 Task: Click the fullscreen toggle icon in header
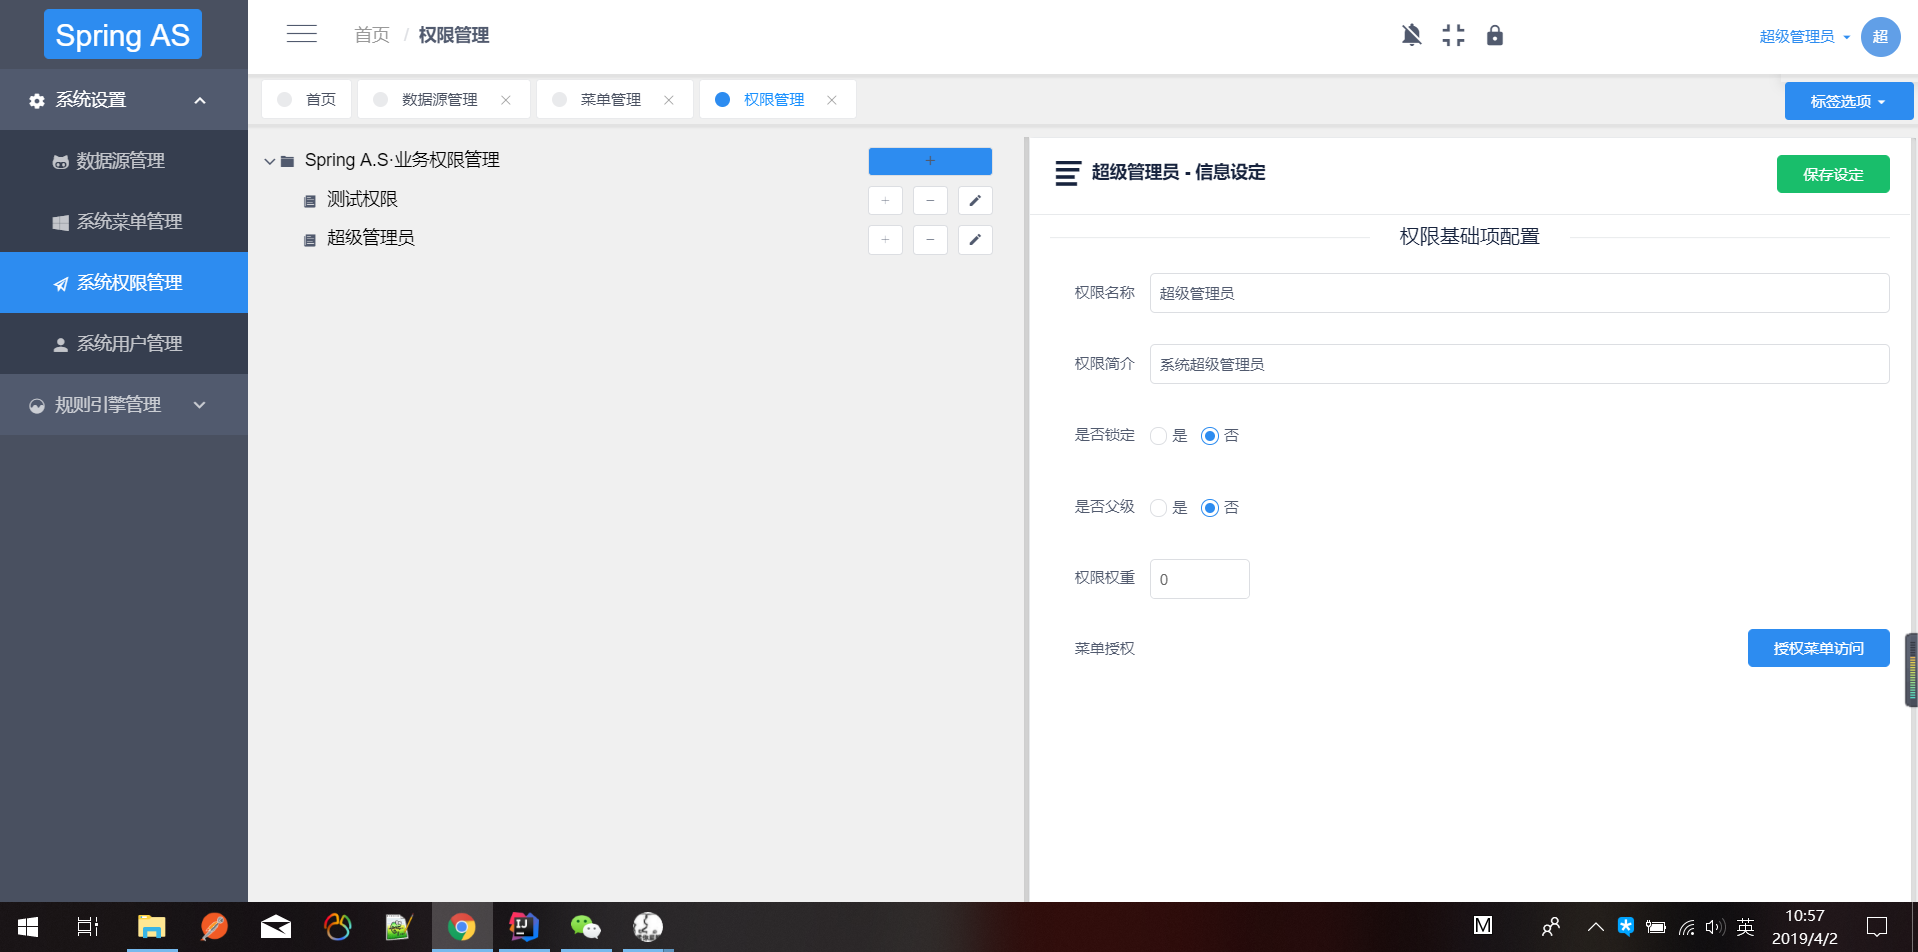[1453, 35]
